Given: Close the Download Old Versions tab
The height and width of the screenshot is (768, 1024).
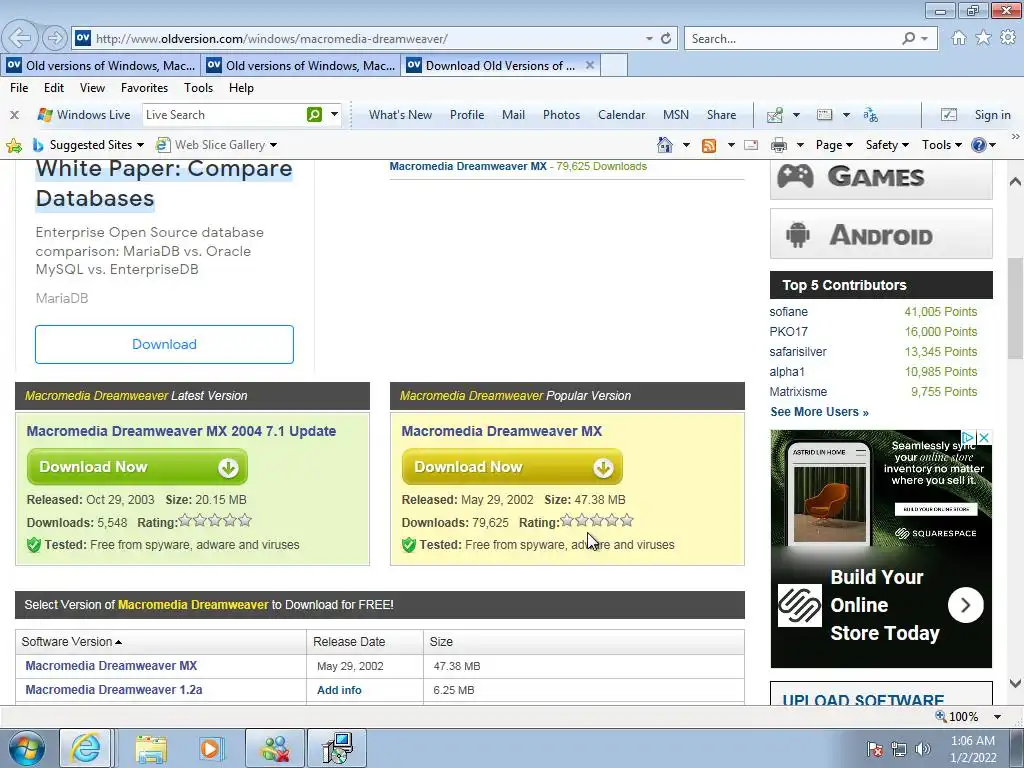Looking at the screenshot, I should point(590,65).
